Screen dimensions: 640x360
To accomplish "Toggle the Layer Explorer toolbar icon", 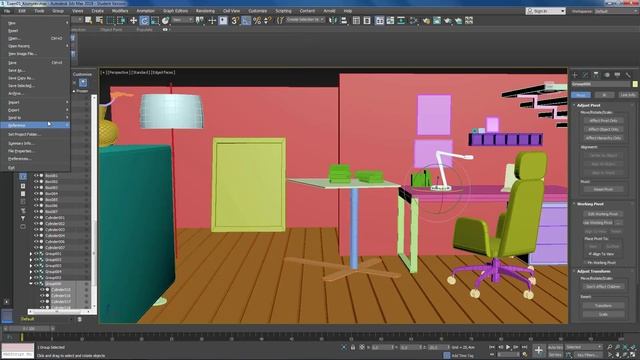I will tap(367, 20).
